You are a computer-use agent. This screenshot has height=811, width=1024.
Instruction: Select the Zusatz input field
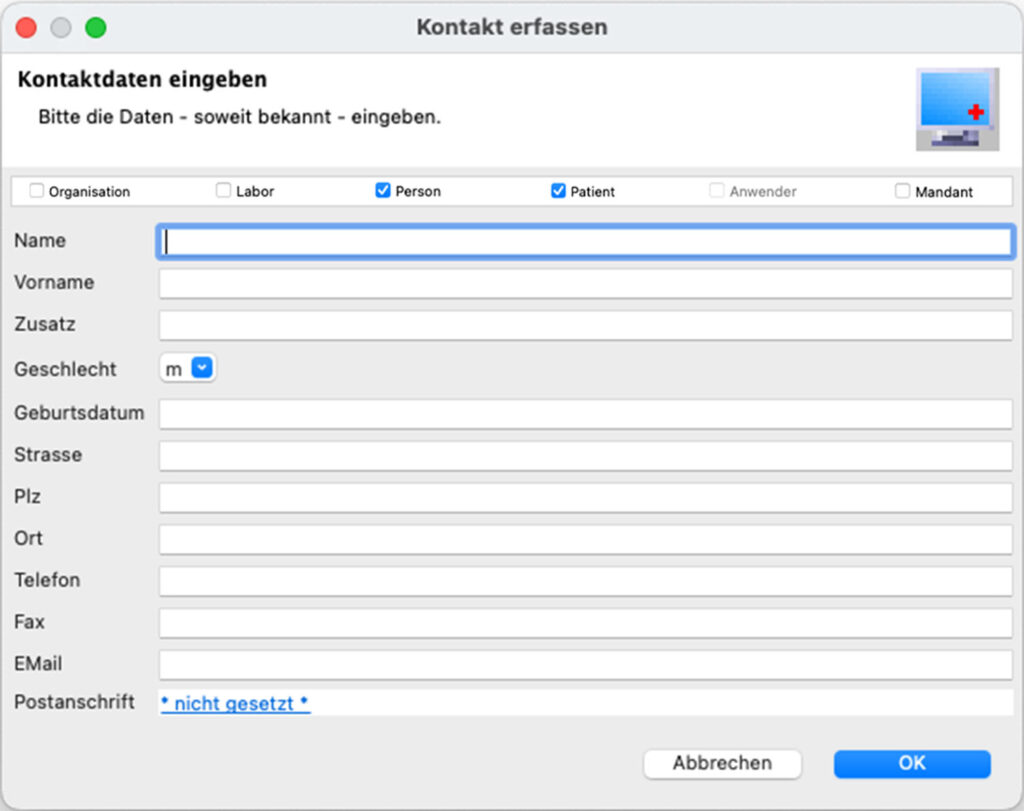point(586,325)
